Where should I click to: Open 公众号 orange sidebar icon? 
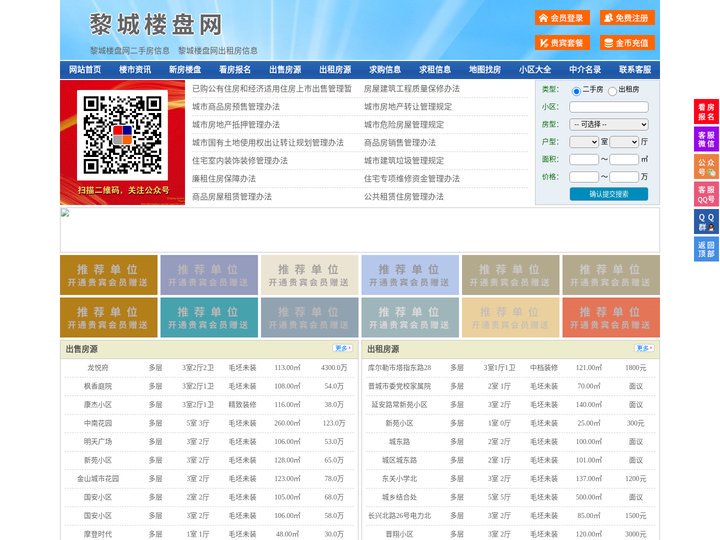[x=706, y=167]
